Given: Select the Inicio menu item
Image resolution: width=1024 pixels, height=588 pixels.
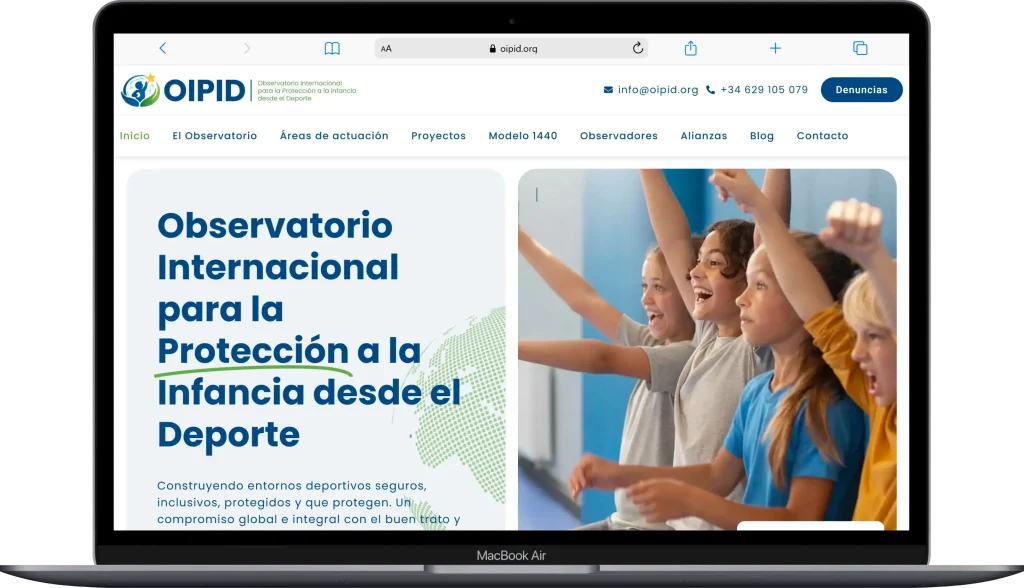Looking at the screenshot, I should (x=134, y=136).
